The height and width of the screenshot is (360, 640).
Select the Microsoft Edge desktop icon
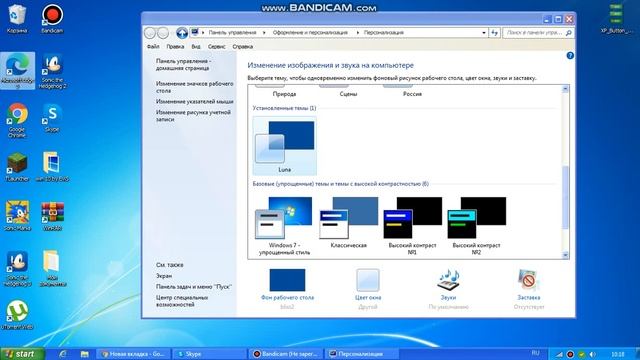point(17,70)
